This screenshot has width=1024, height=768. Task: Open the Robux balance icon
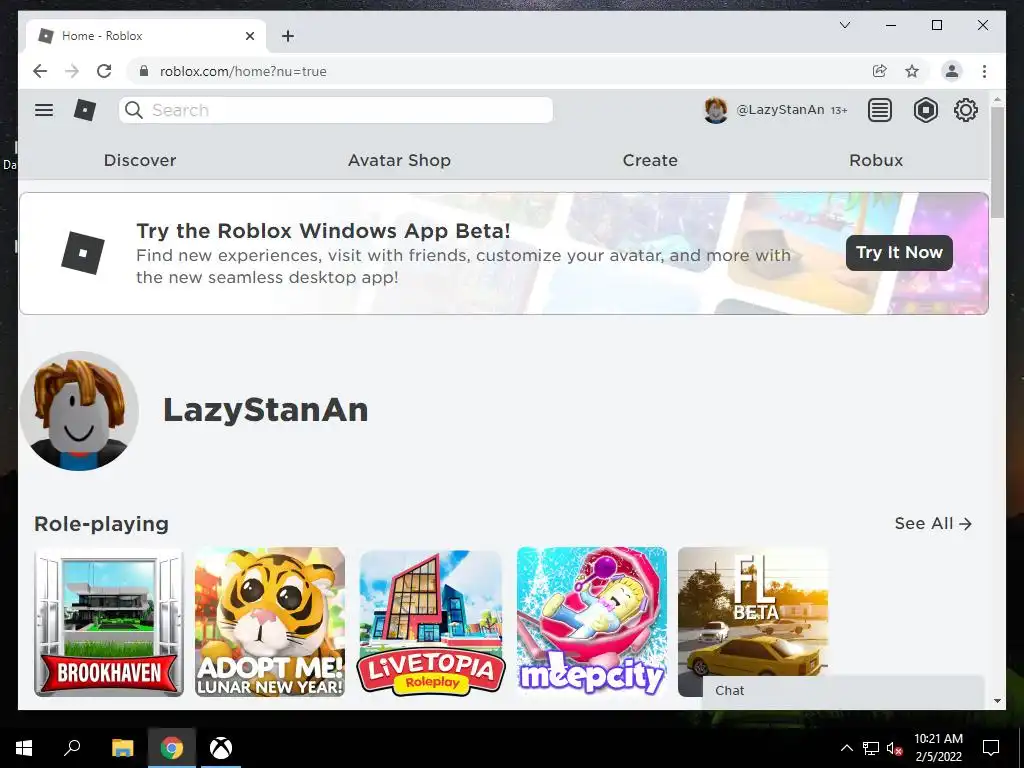[925, 110]
